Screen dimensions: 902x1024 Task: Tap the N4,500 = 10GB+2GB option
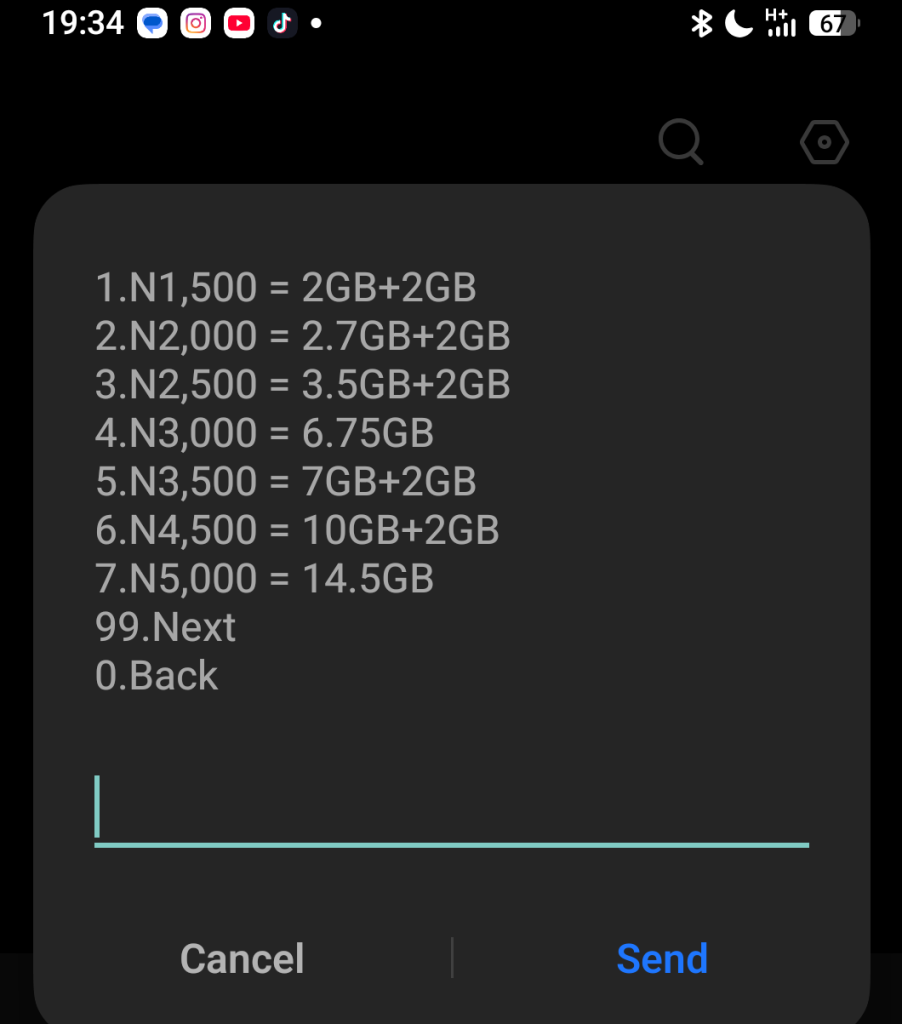pyautogui.click(x=297, y=530)
